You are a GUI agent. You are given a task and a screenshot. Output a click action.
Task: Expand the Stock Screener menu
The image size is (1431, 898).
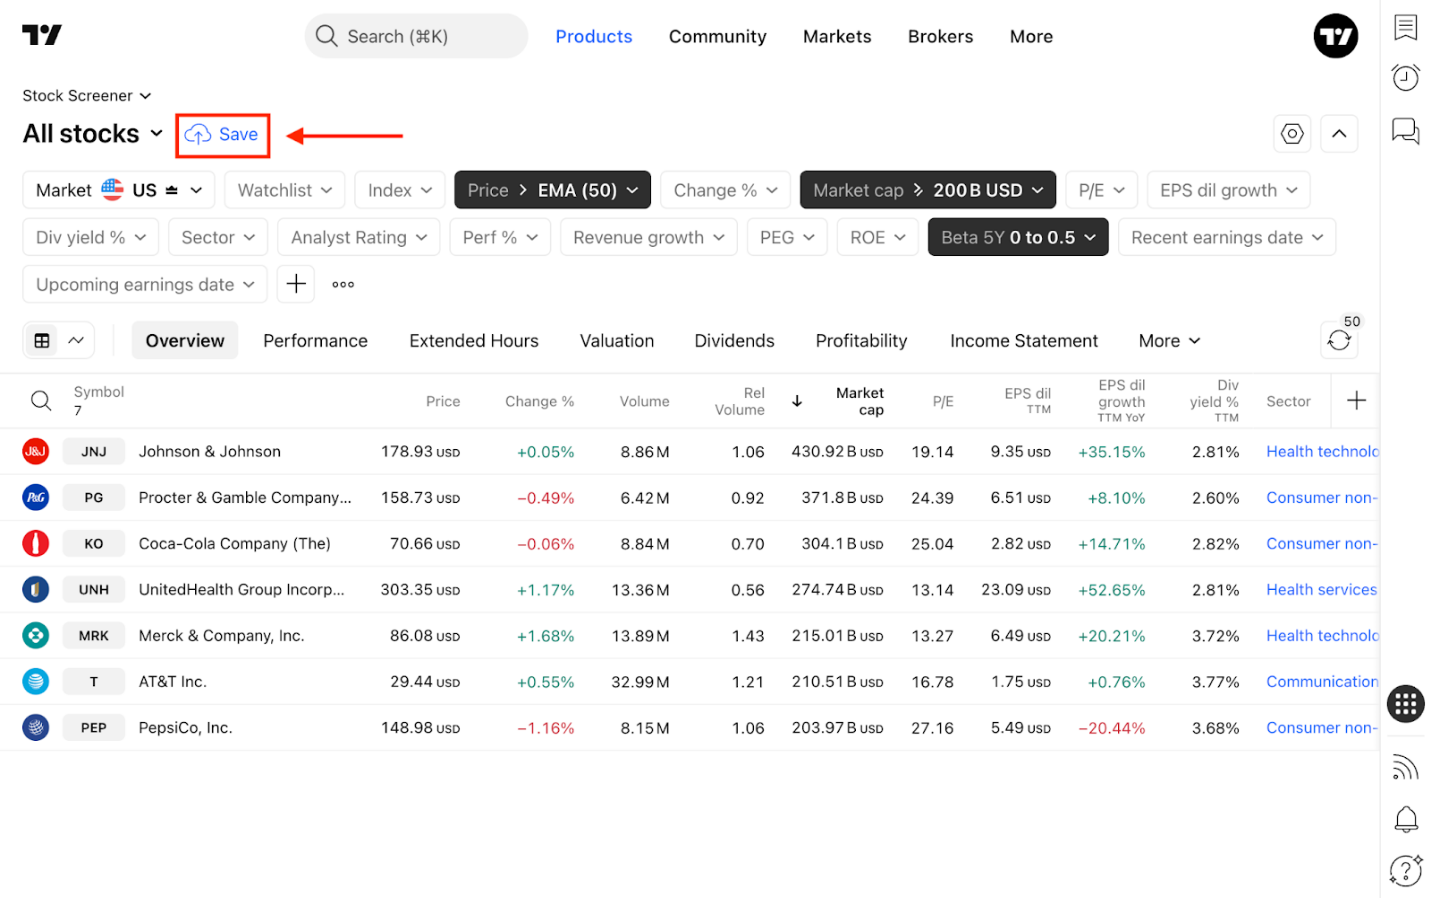point(87,96)
